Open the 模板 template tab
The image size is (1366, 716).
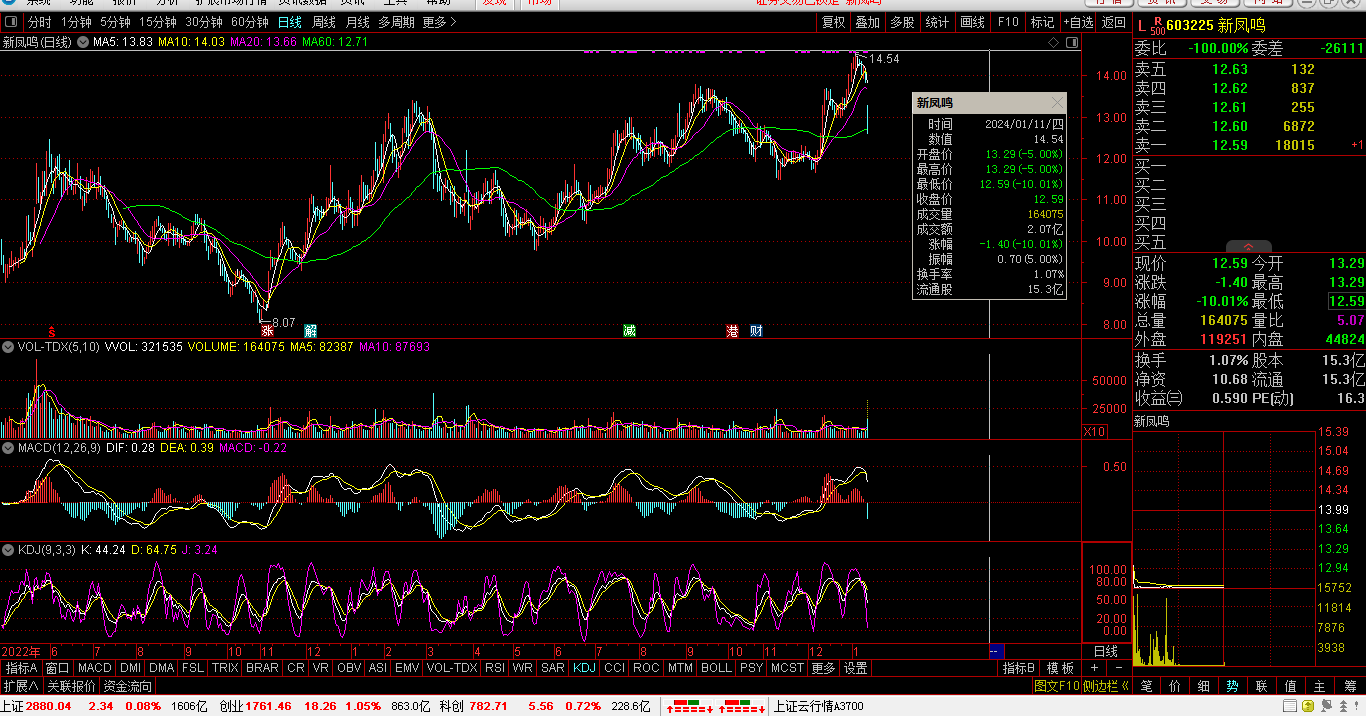1061,668
